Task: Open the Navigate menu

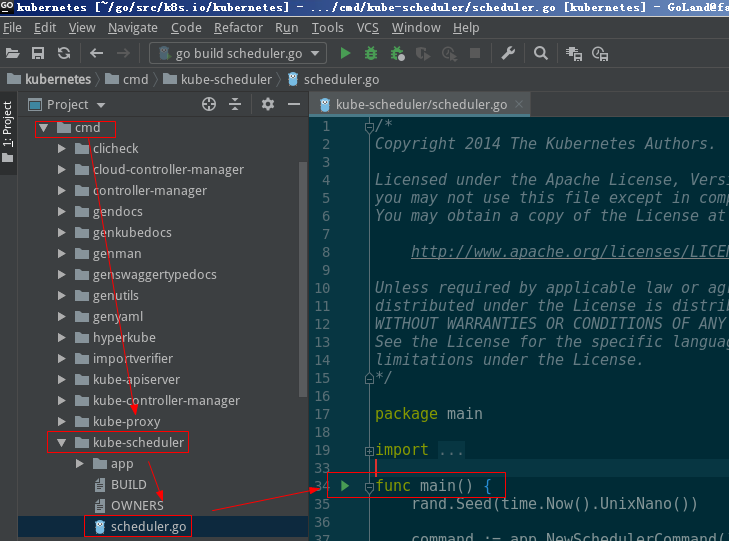Action: (x=133, y=28)
